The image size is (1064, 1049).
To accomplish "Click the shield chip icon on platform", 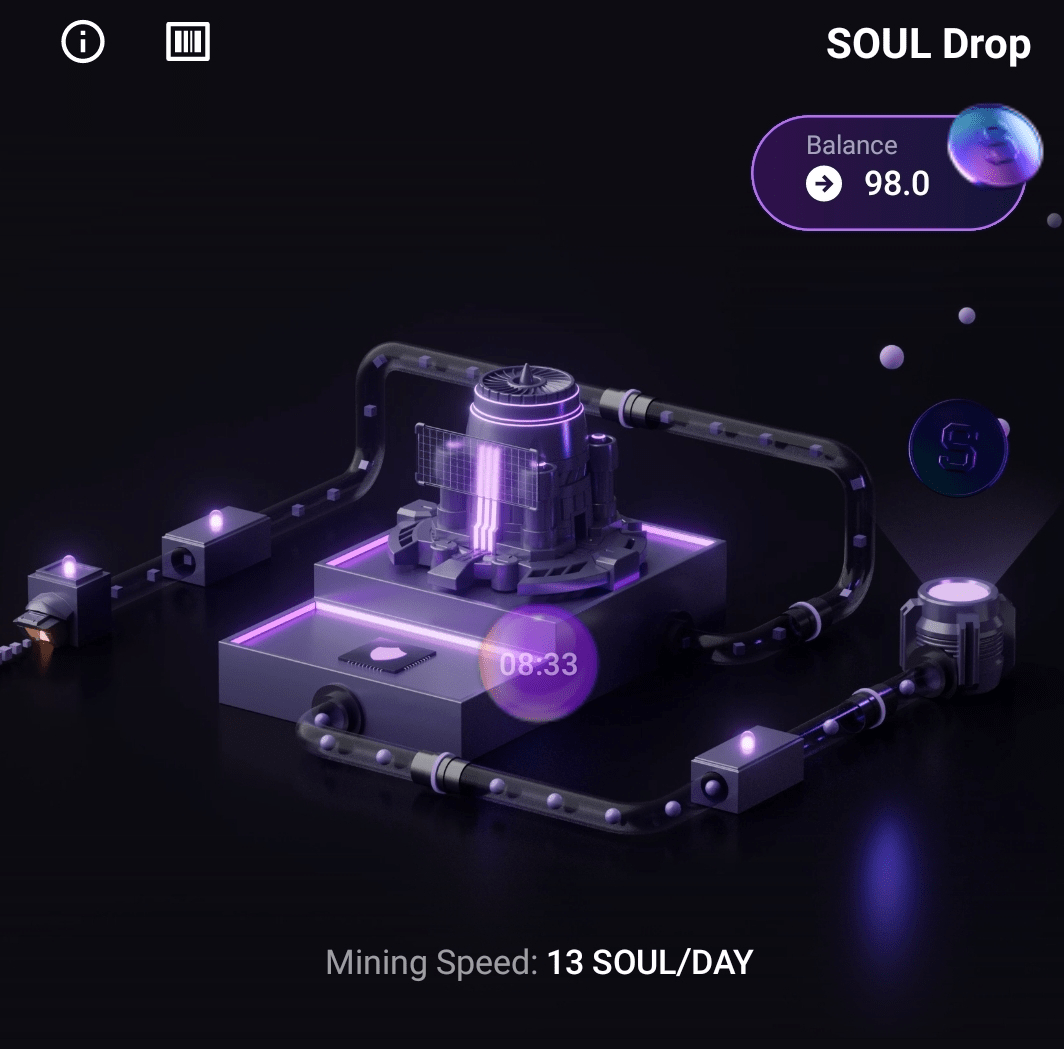I will 387,655.
